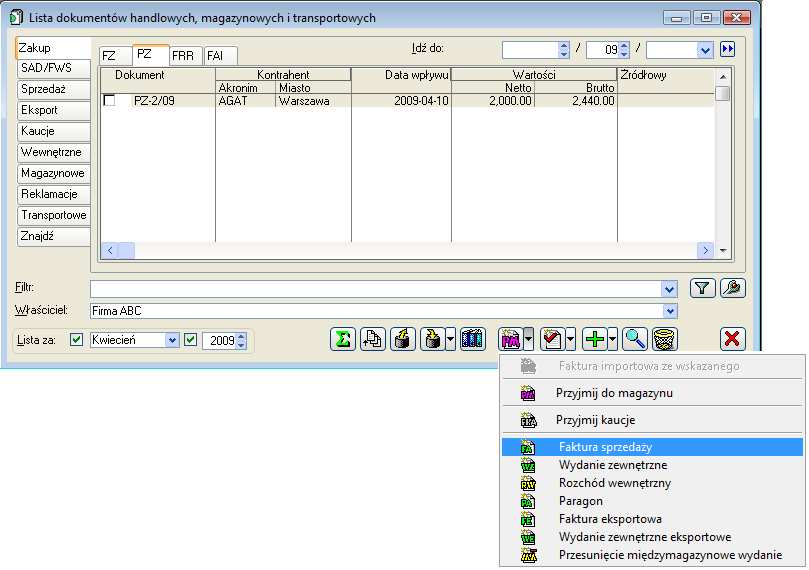Open the Kwiecień month dropdown

172,340
